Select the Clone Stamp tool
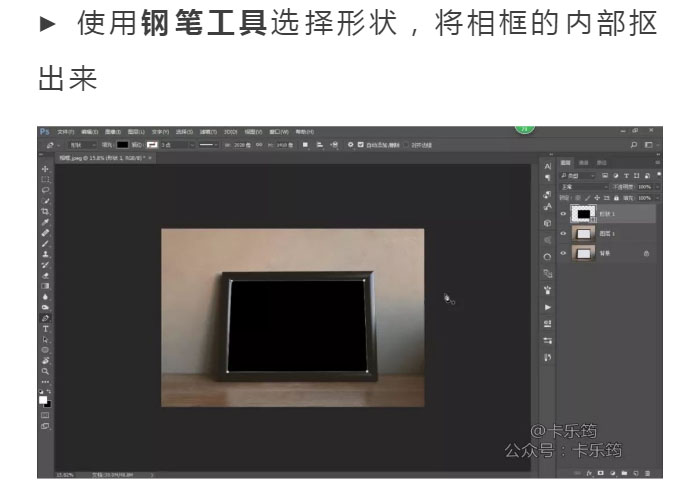Screen dimensions: 700x487 (45, 254)
